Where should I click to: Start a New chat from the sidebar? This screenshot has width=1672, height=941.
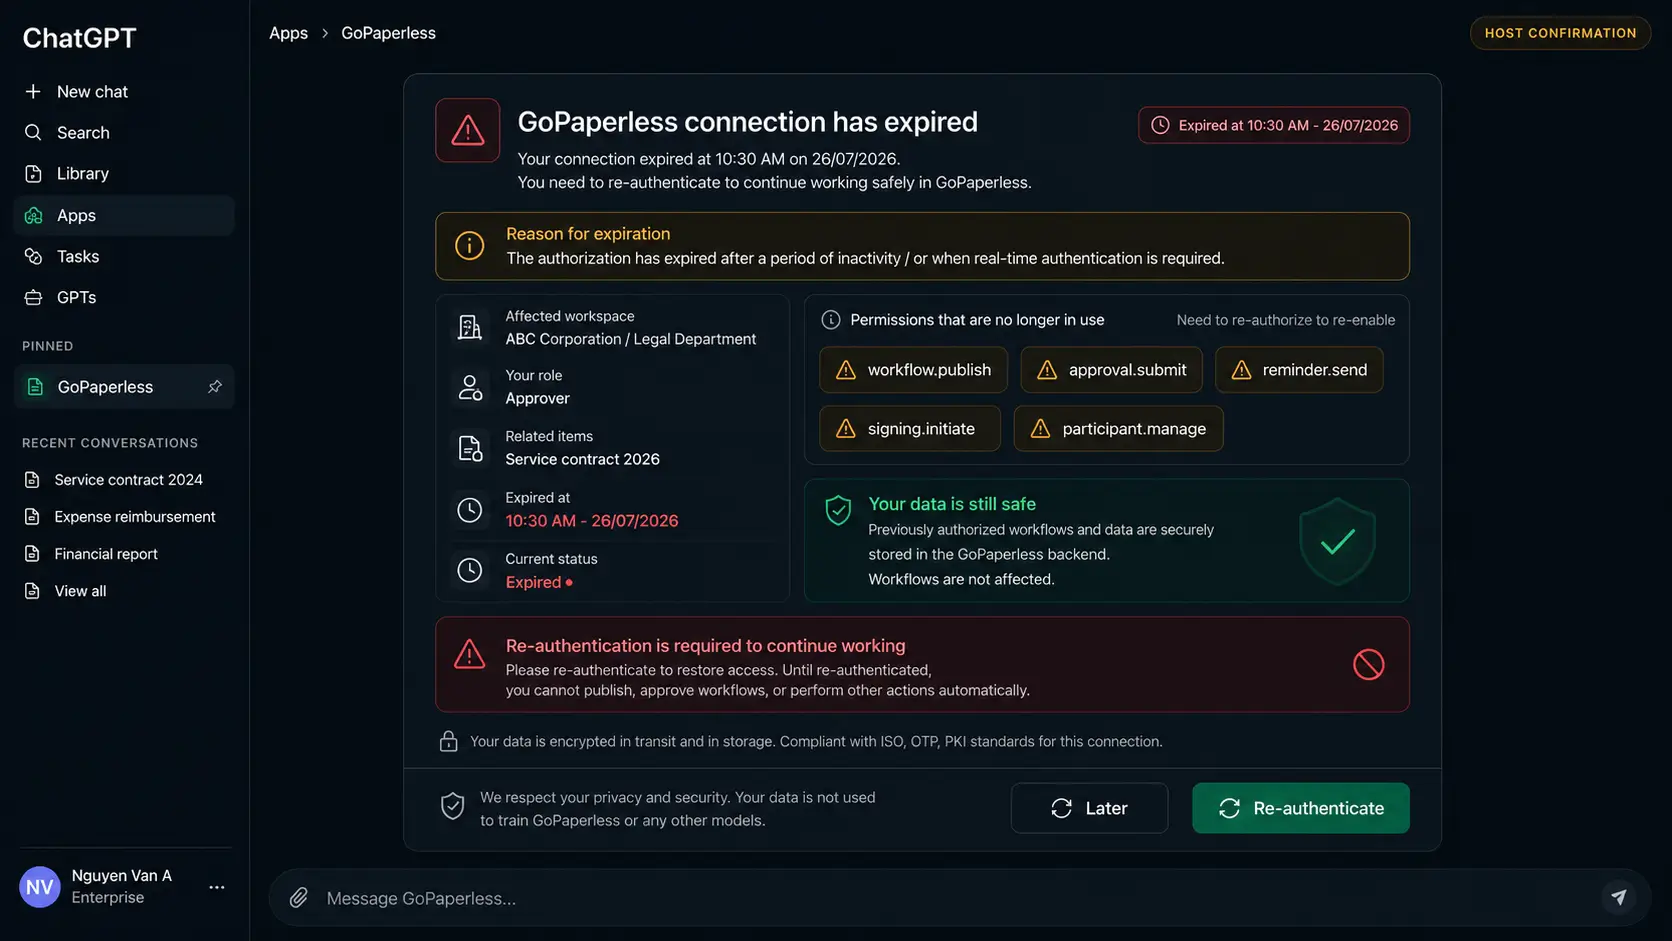[124, 91]
